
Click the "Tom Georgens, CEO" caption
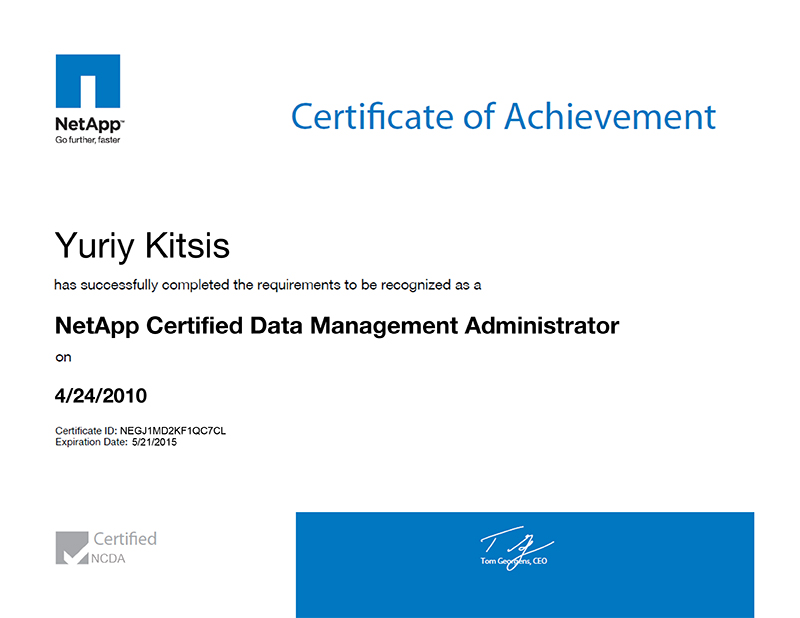tap(514, 561)
